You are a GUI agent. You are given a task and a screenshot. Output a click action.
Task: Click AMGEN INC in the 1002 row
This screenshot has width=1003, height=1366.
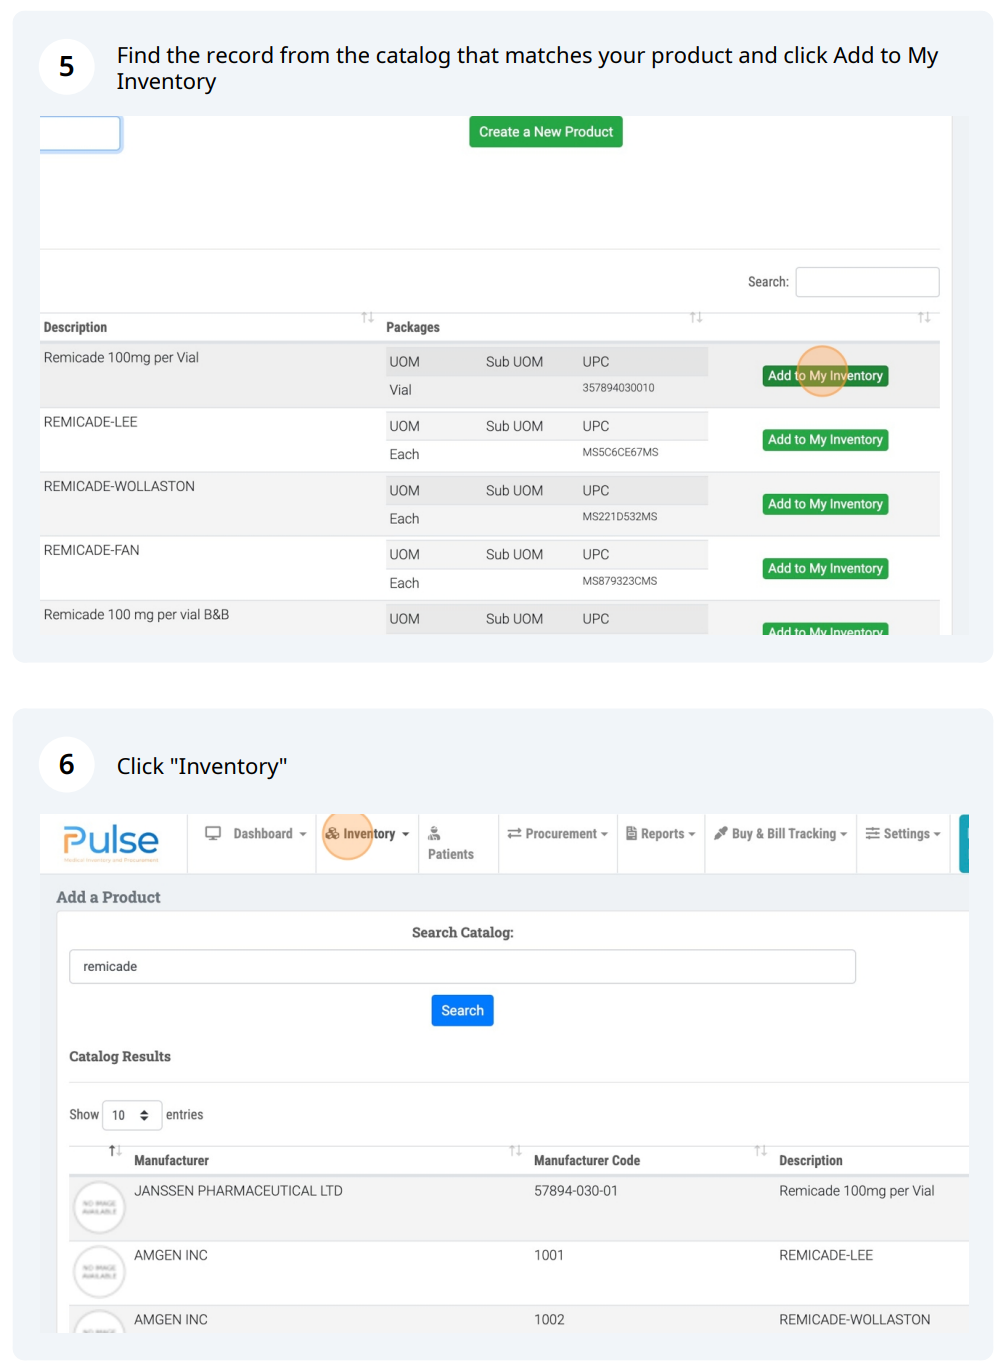coord(171,1320)
